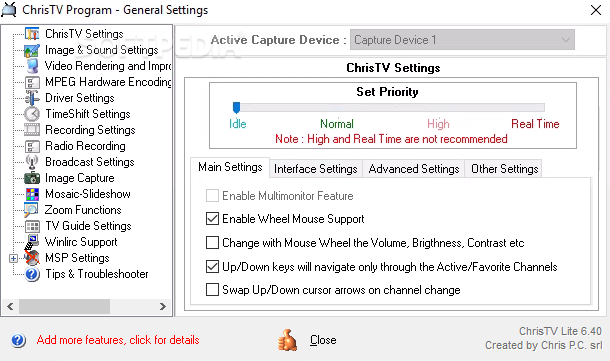Click the Close button
The width and height of the screenshot is (610, 361).
[323, 340]
